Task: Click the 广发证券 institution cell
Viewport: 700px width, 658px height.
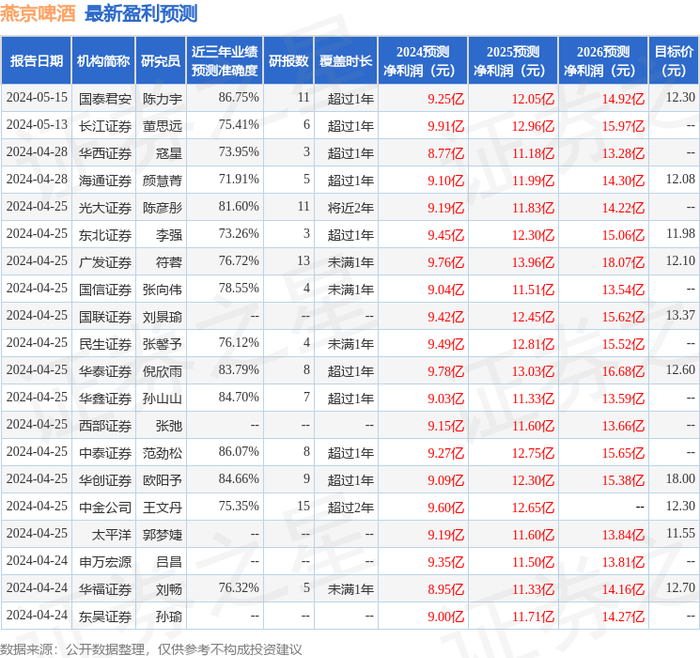Action: coord(105,262)
